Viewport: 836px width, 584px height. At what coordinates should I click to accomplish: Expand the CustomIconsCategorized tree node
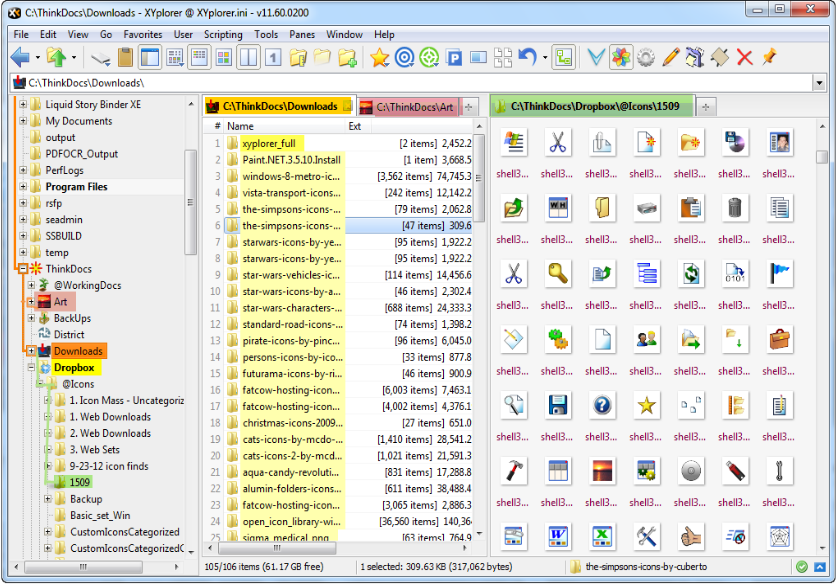pos(48,532)
